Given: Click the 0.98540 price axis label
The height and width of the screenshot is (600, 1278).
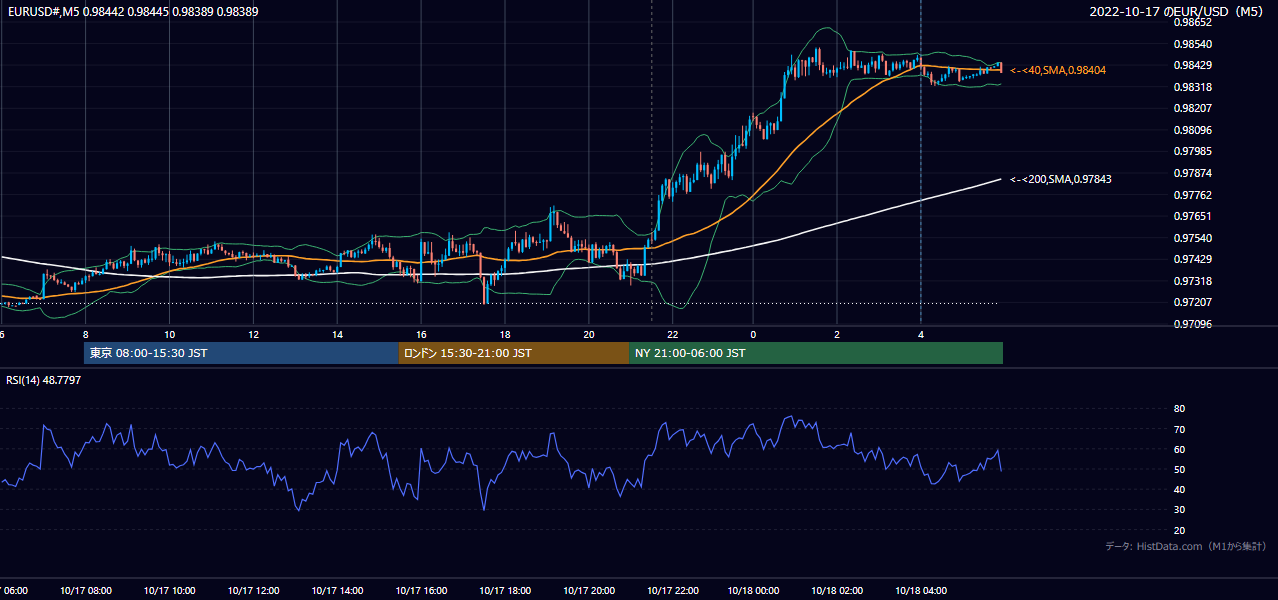Looking at the screenshot, I should [x=1192, y=44].
